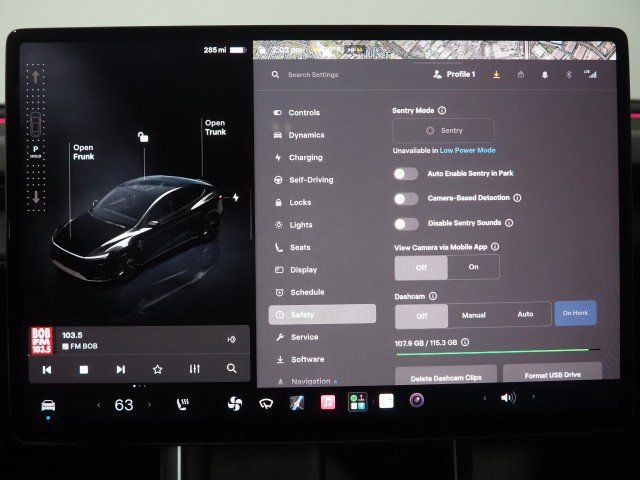Show info for USB storage usage
The image size is (640, 480).
tap(465, 342)
